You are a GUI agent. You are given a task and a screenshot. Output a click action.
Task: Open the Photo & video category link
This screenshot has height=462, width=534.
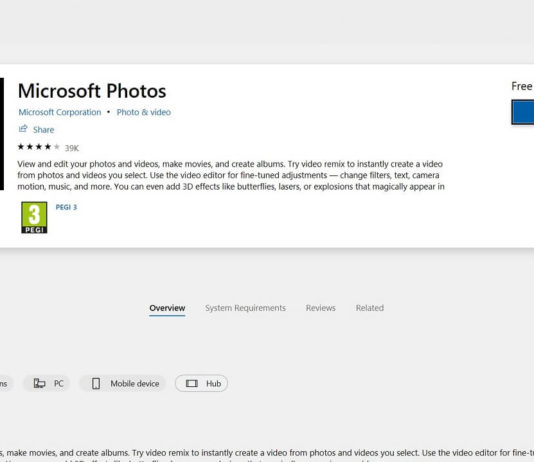tap(144, 112)
